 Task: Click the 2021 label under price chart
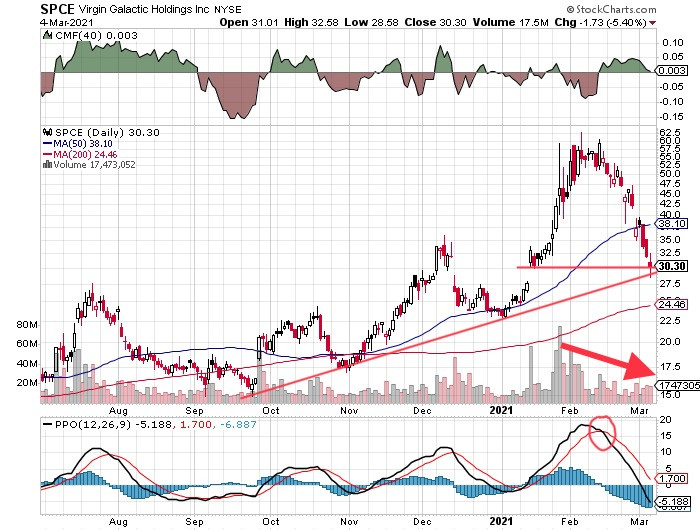[x=501, y=410]
